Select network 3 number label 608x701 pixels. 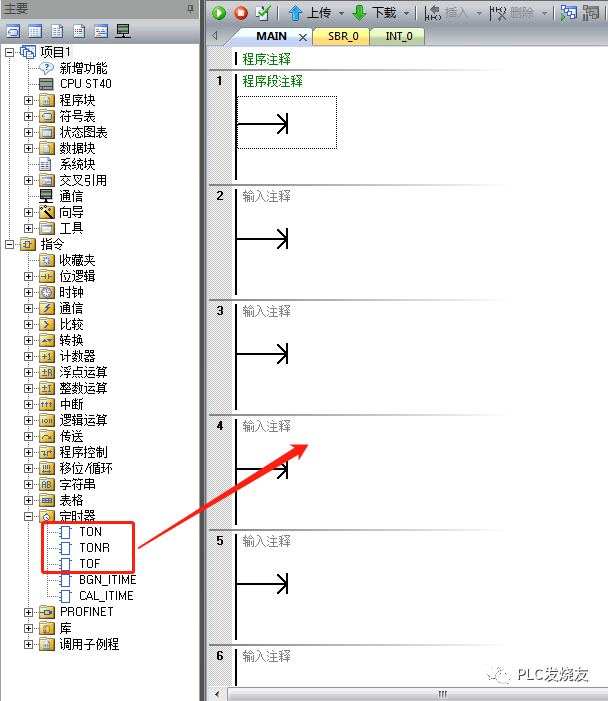220,311
